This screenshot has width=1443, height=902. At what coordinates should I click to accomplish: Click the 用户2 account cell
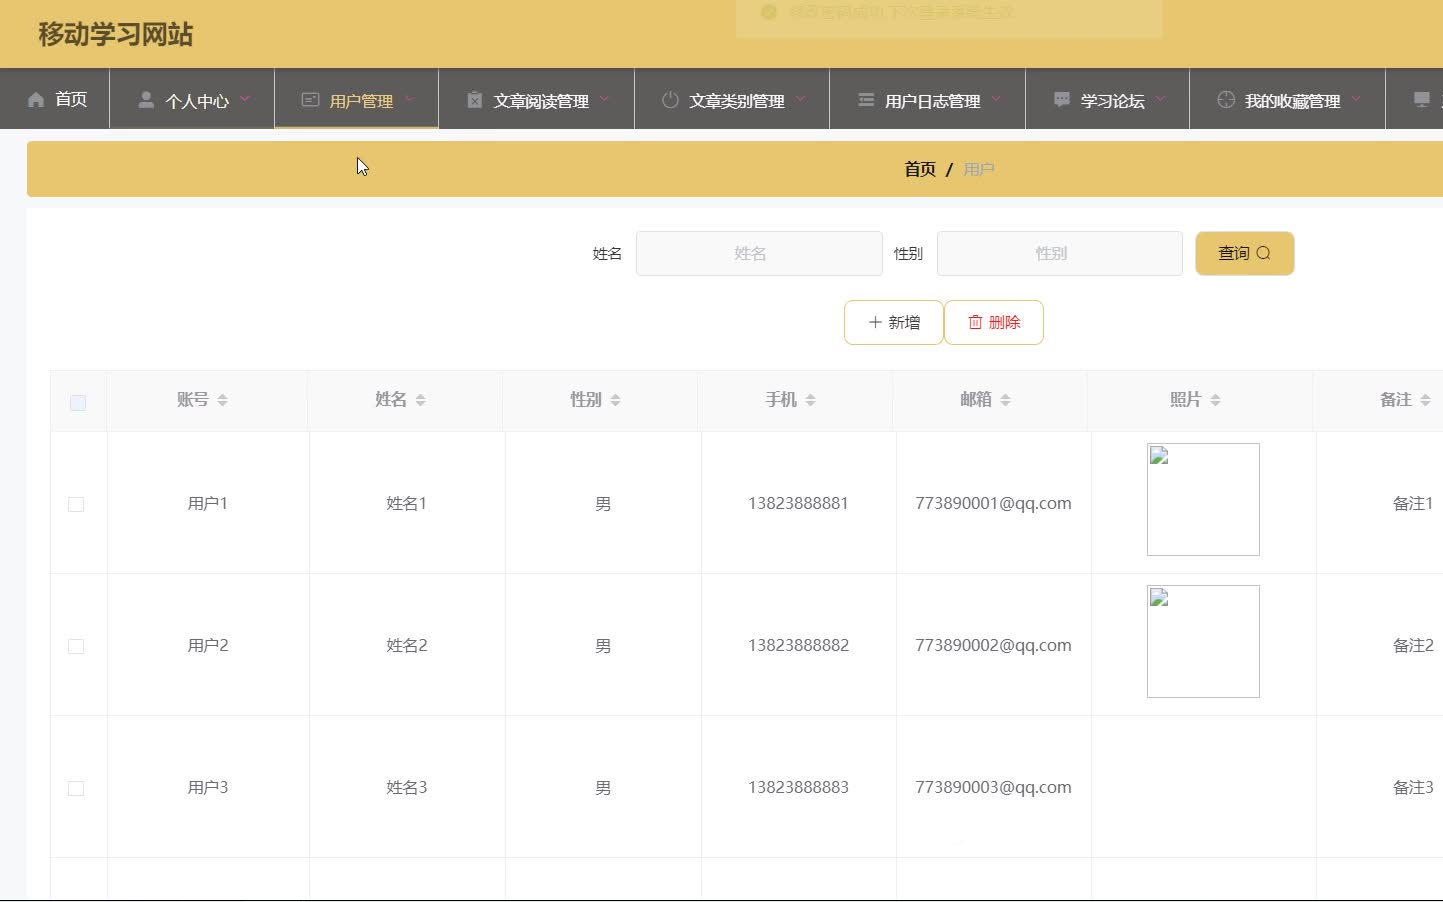tap(208, 646)
